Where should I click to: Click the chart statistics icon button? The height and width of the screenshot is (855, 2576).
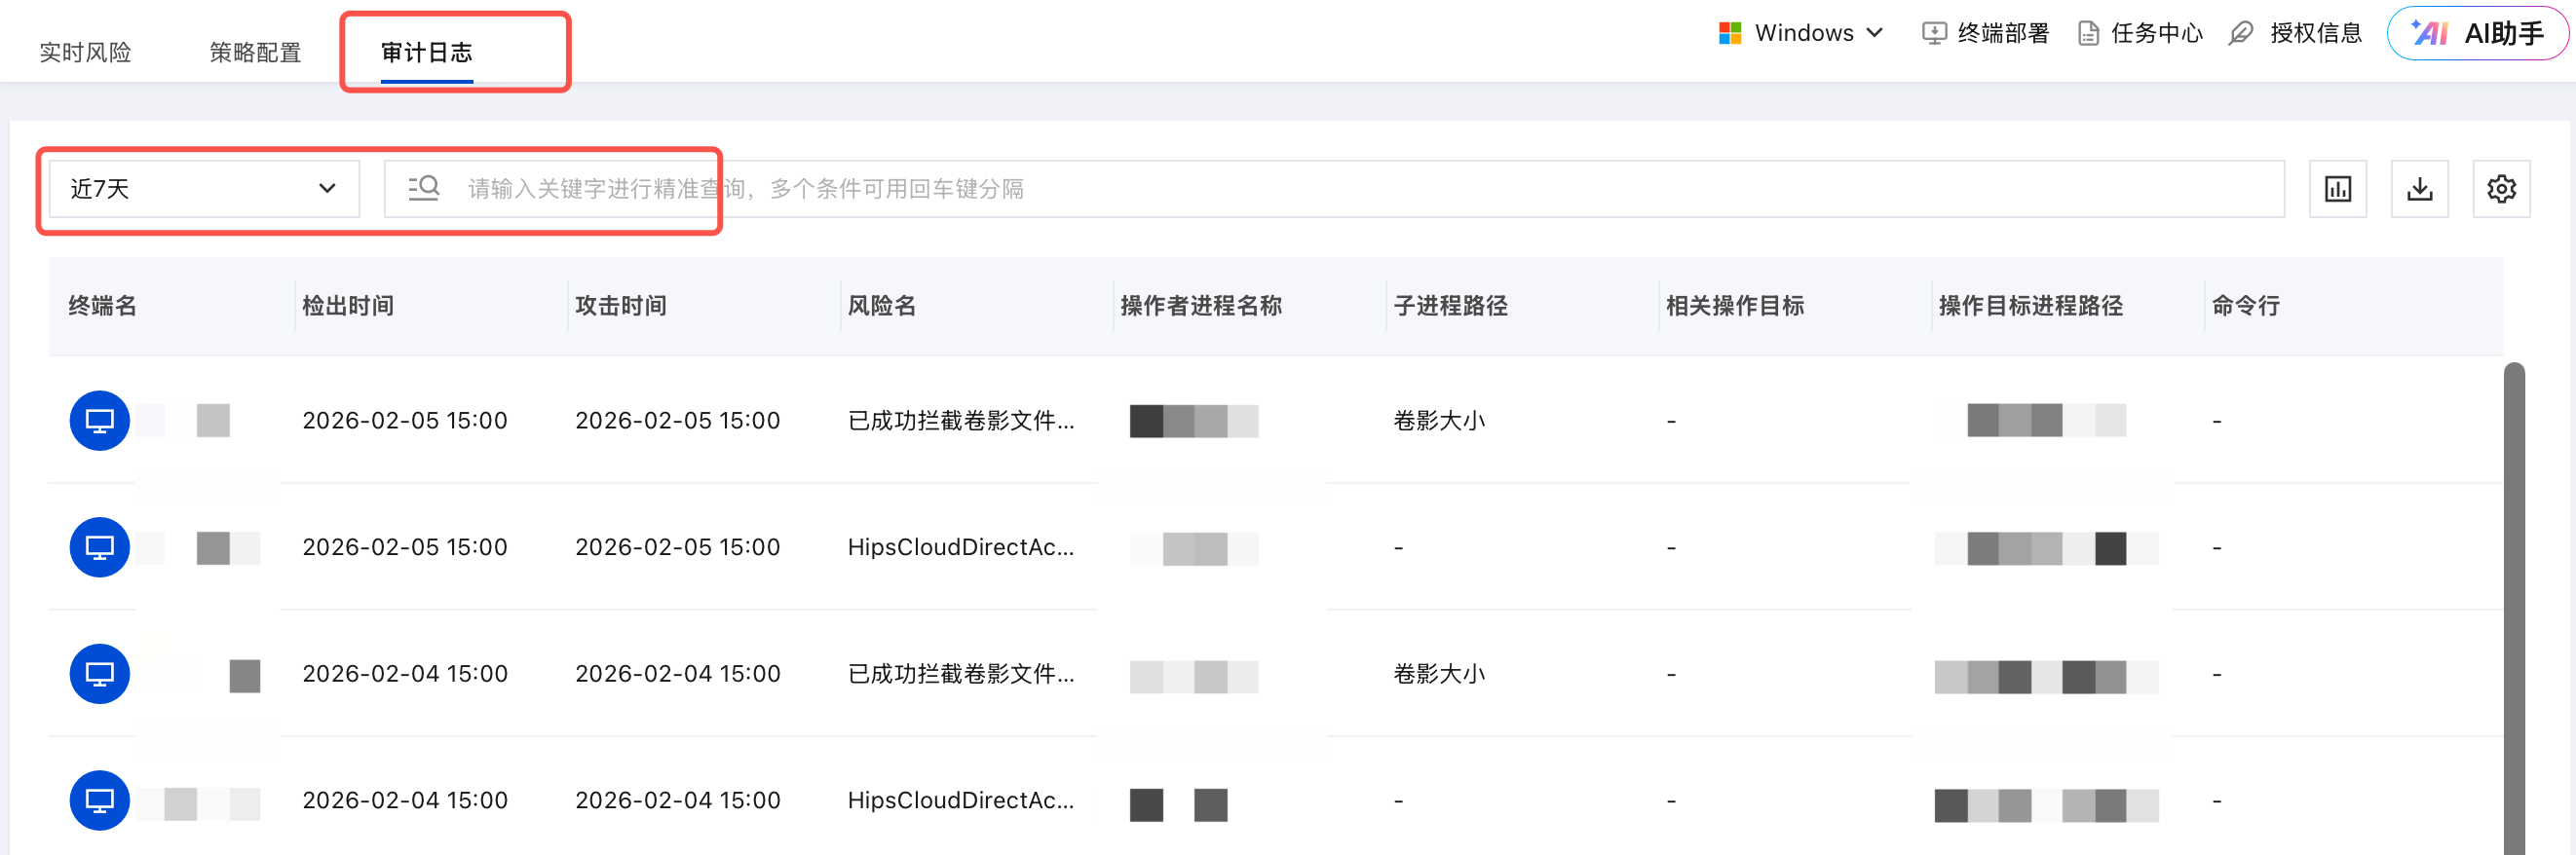pos(2337,189)
